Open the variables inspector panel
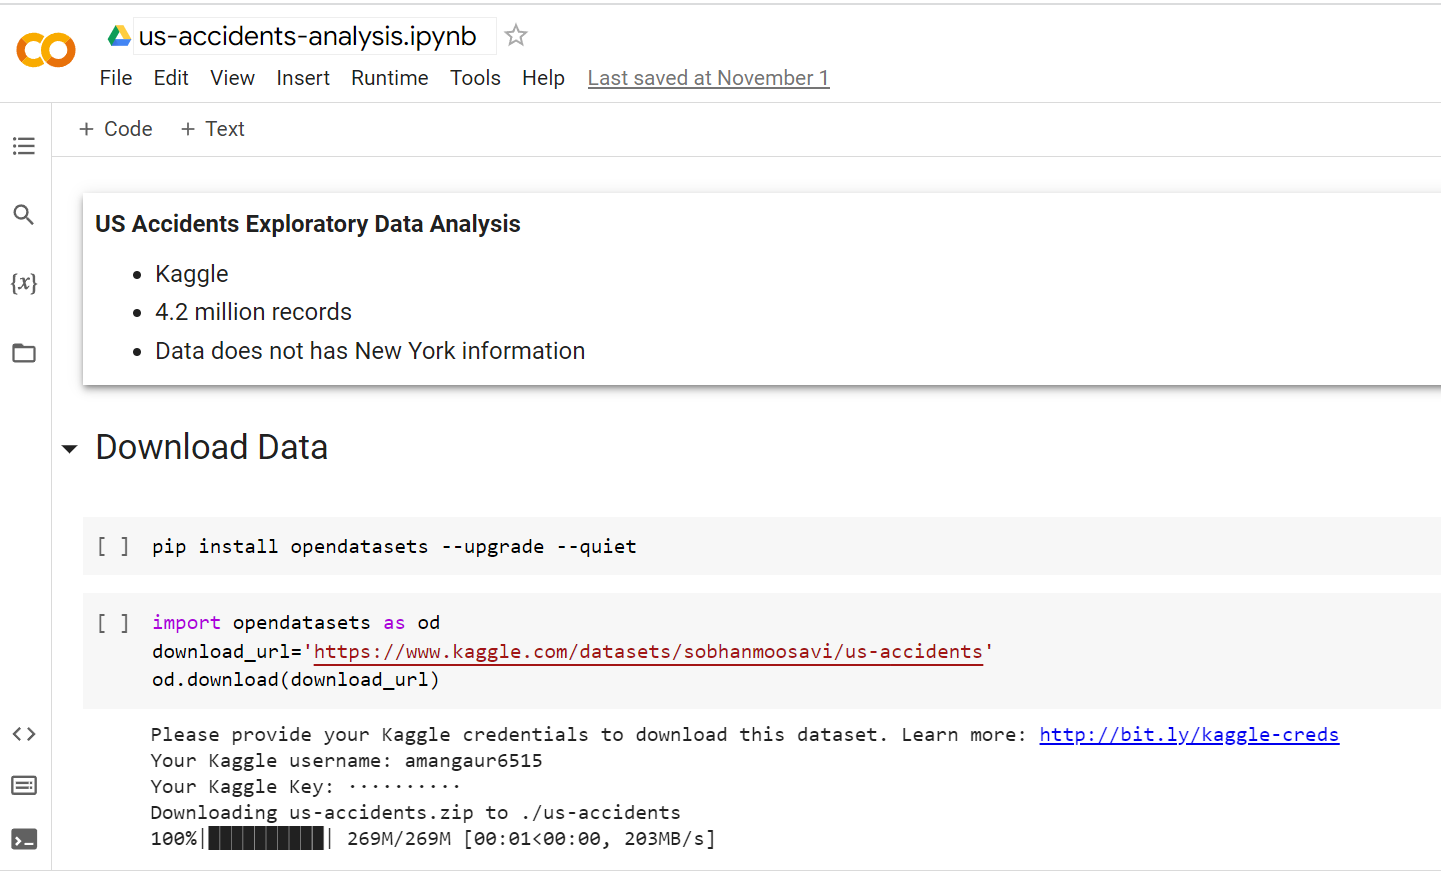This screenshot has width=1441, height=873. tap(23, 283)
